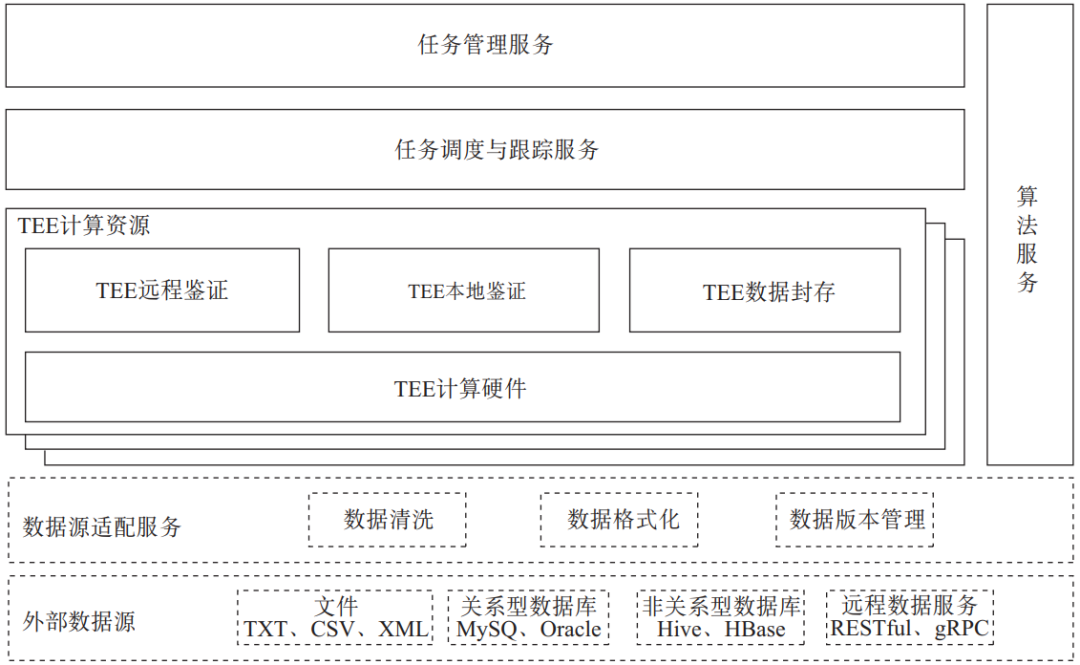Select the 任务调度与跟踪服务 block
This screenshot has width=1080, height=665.
click(x=485, y=150)
